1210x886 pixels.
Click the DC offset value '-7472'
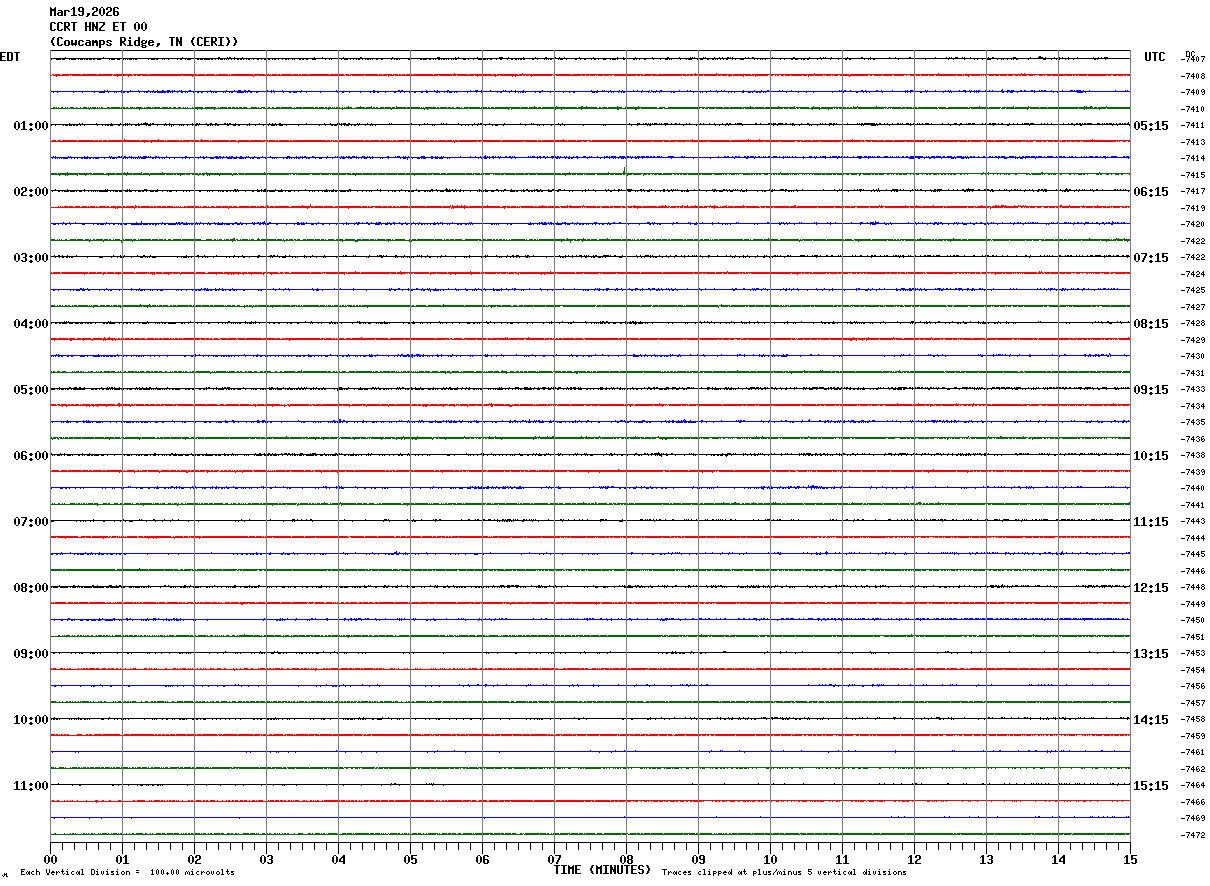1193,835
